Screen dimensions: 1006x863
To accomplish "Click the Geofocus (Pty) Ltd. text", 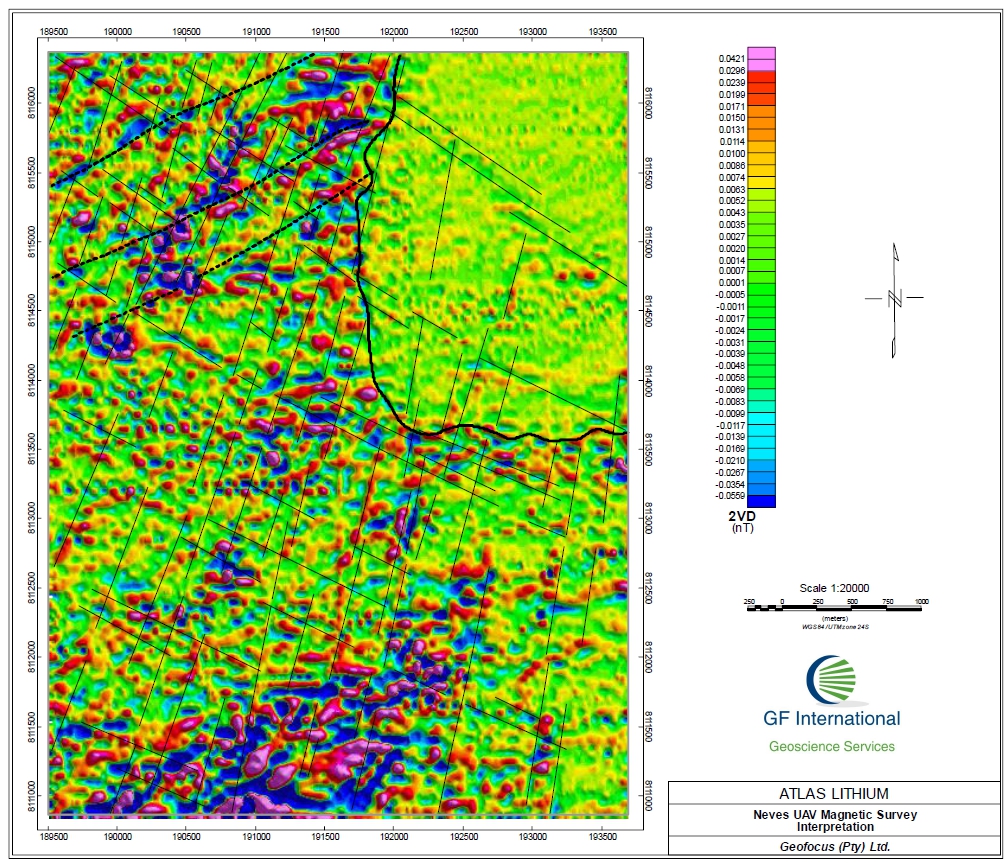I will coord(833,847).
